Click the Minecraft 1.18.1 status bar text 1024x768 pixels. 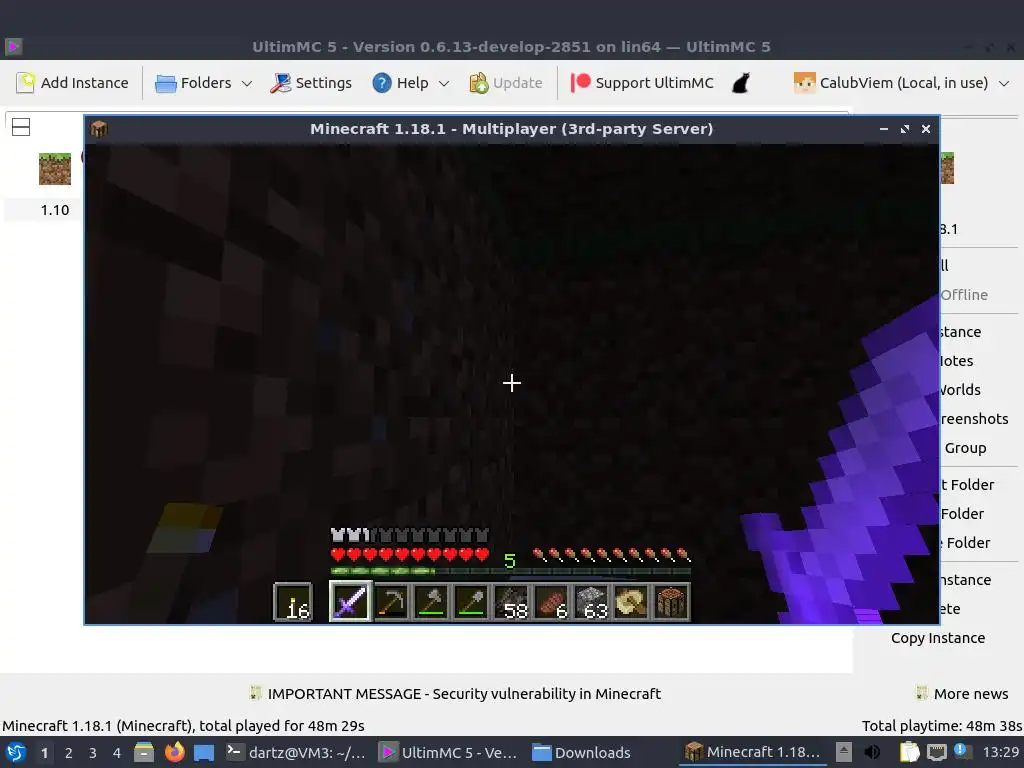pos(184,726)
